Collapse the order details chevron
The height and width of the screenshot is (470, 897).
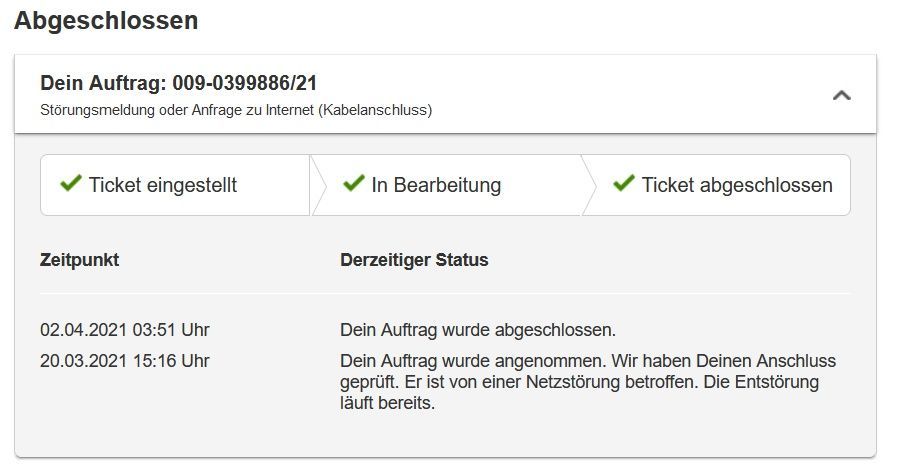point(842,96)
